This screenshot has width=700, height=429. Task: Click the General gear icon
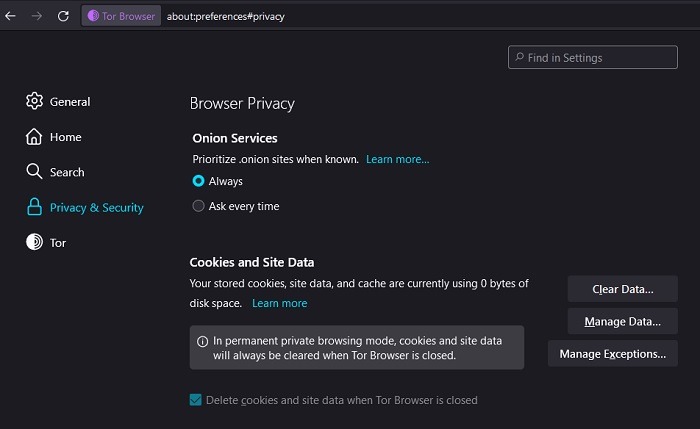click(34, 101)
